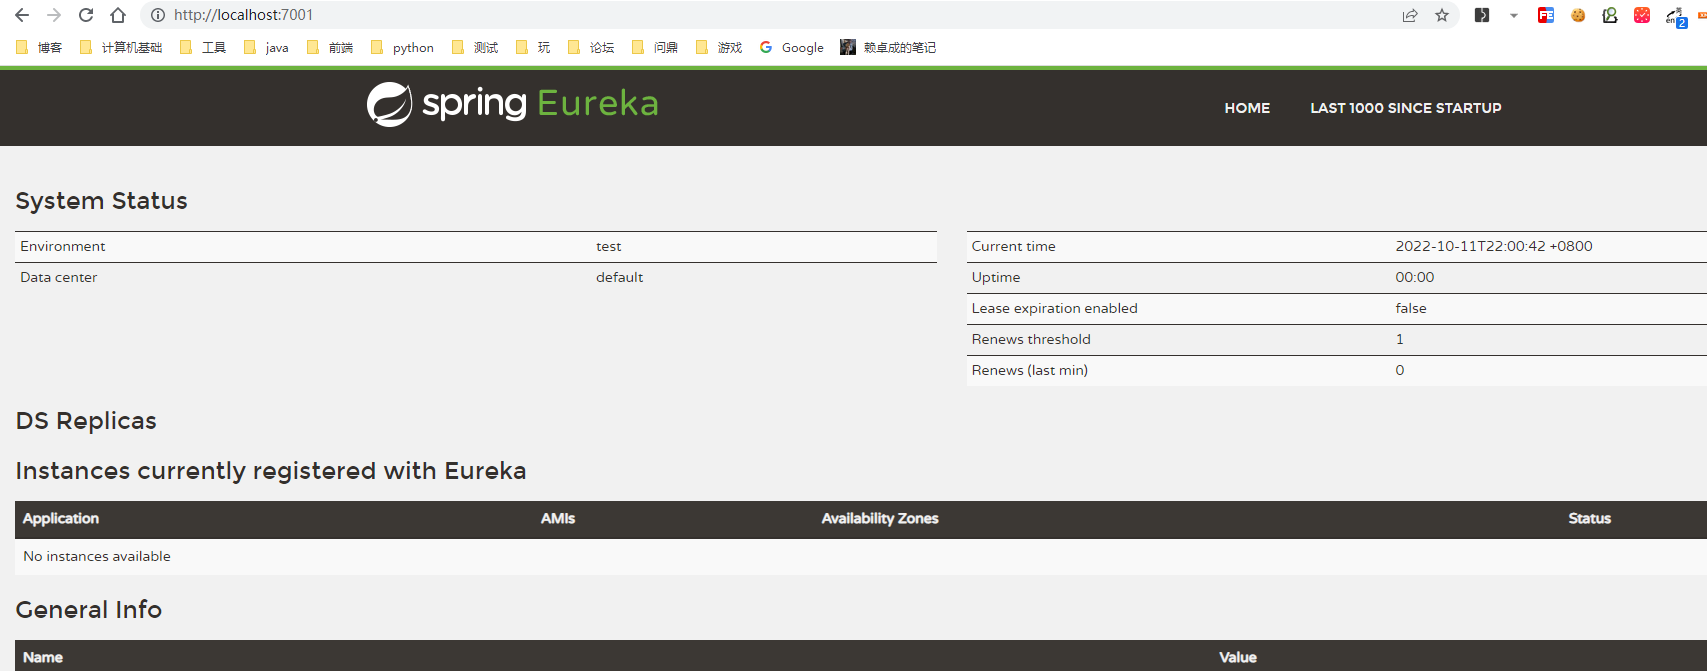The image size is (1707, 671).
Task: Go back with the browser back arrow
Action: 22,15
